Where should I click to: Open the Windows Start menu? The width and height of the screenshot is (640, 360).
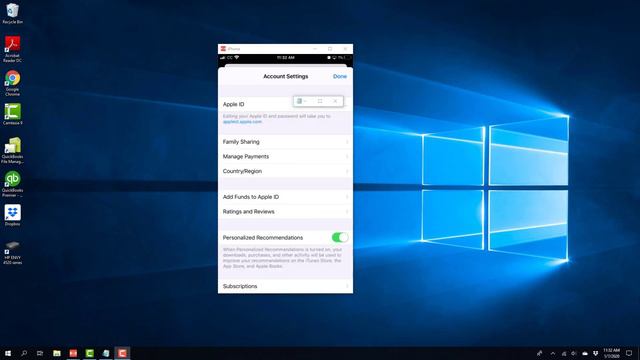tap(8, 353)
